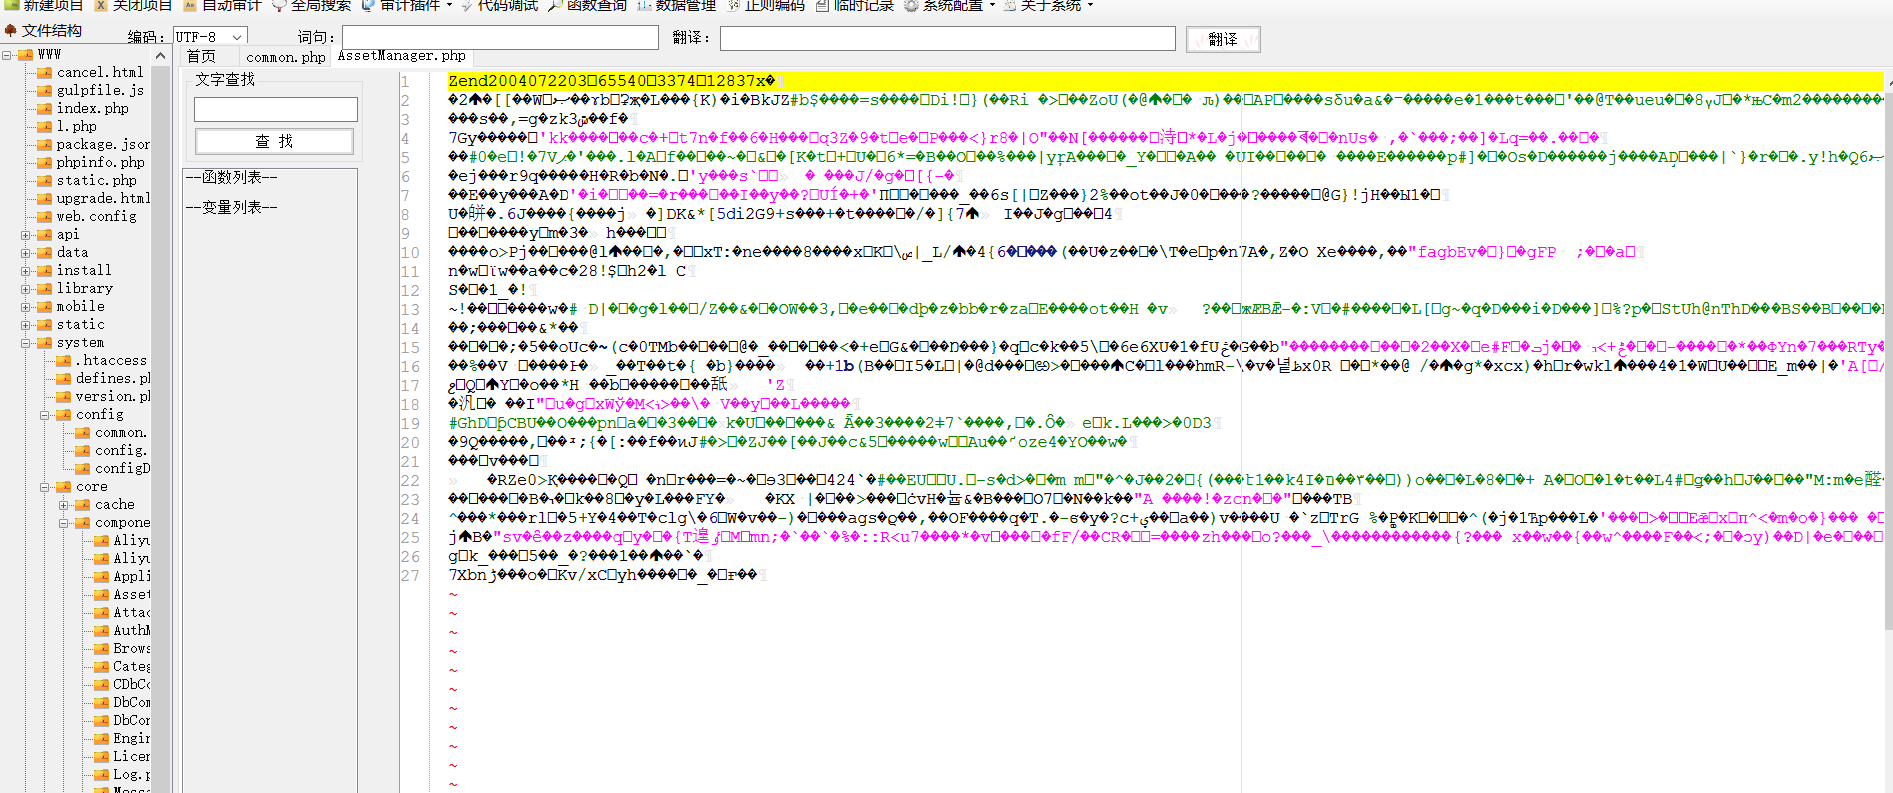Click the 词句 input field
1893x793 pixels.
tap(500, 37)
